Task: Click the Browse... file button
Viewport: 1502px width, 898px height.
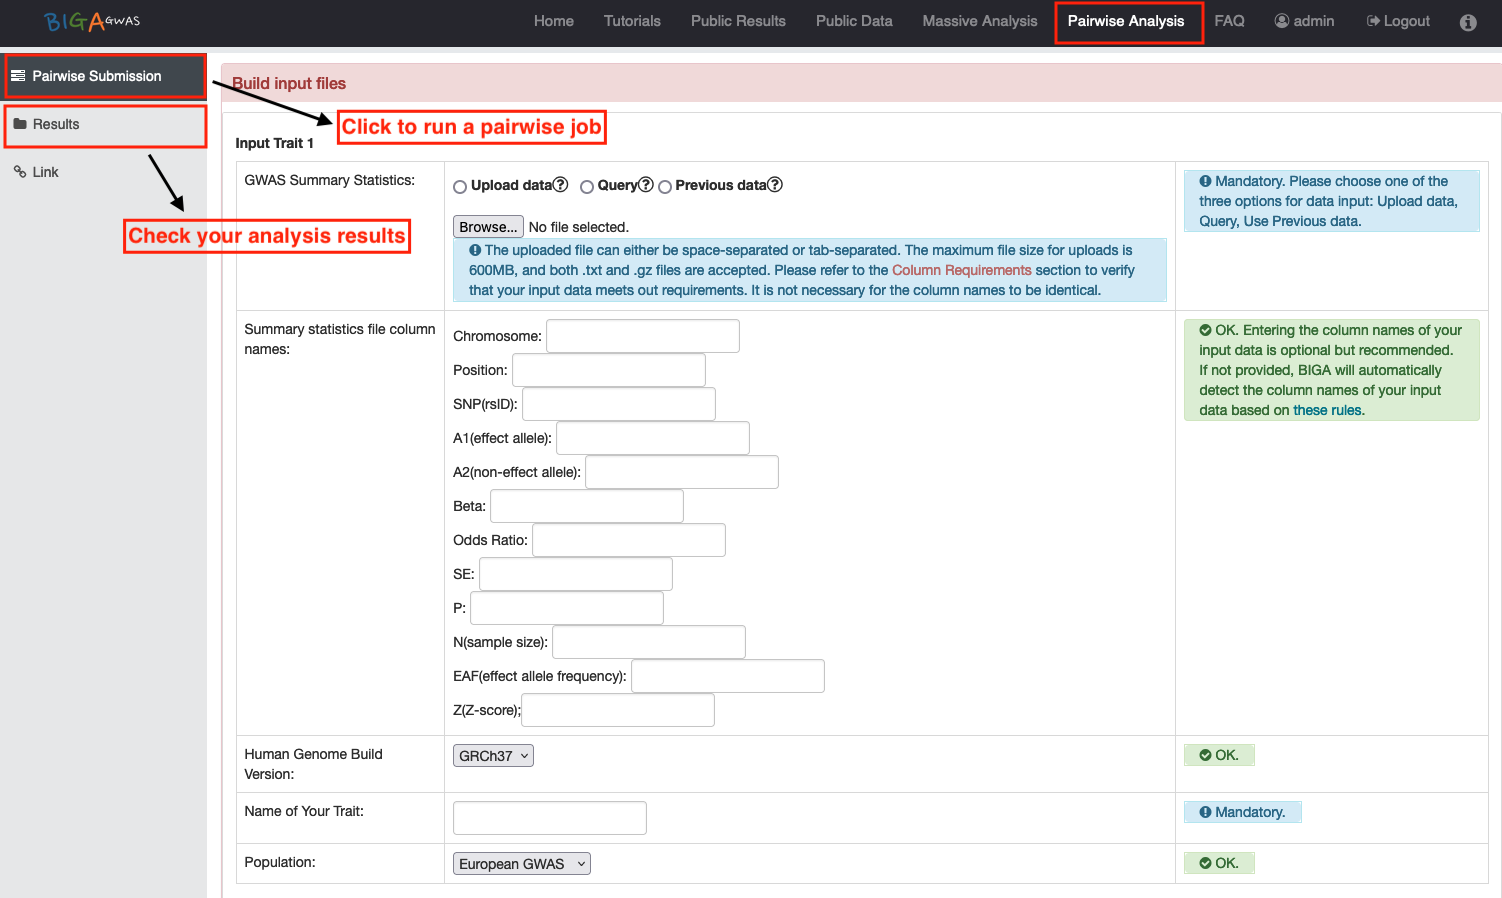Action: click(488, 227)
